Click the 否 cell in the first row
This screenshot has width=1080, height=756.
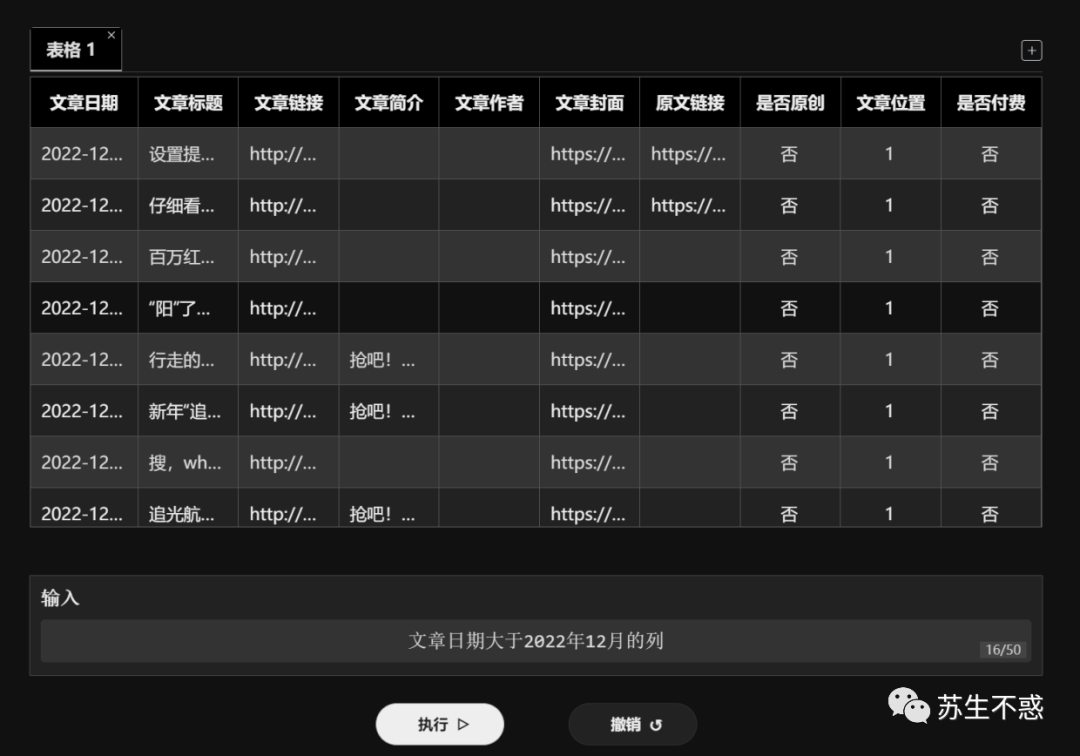coord(789,153)
